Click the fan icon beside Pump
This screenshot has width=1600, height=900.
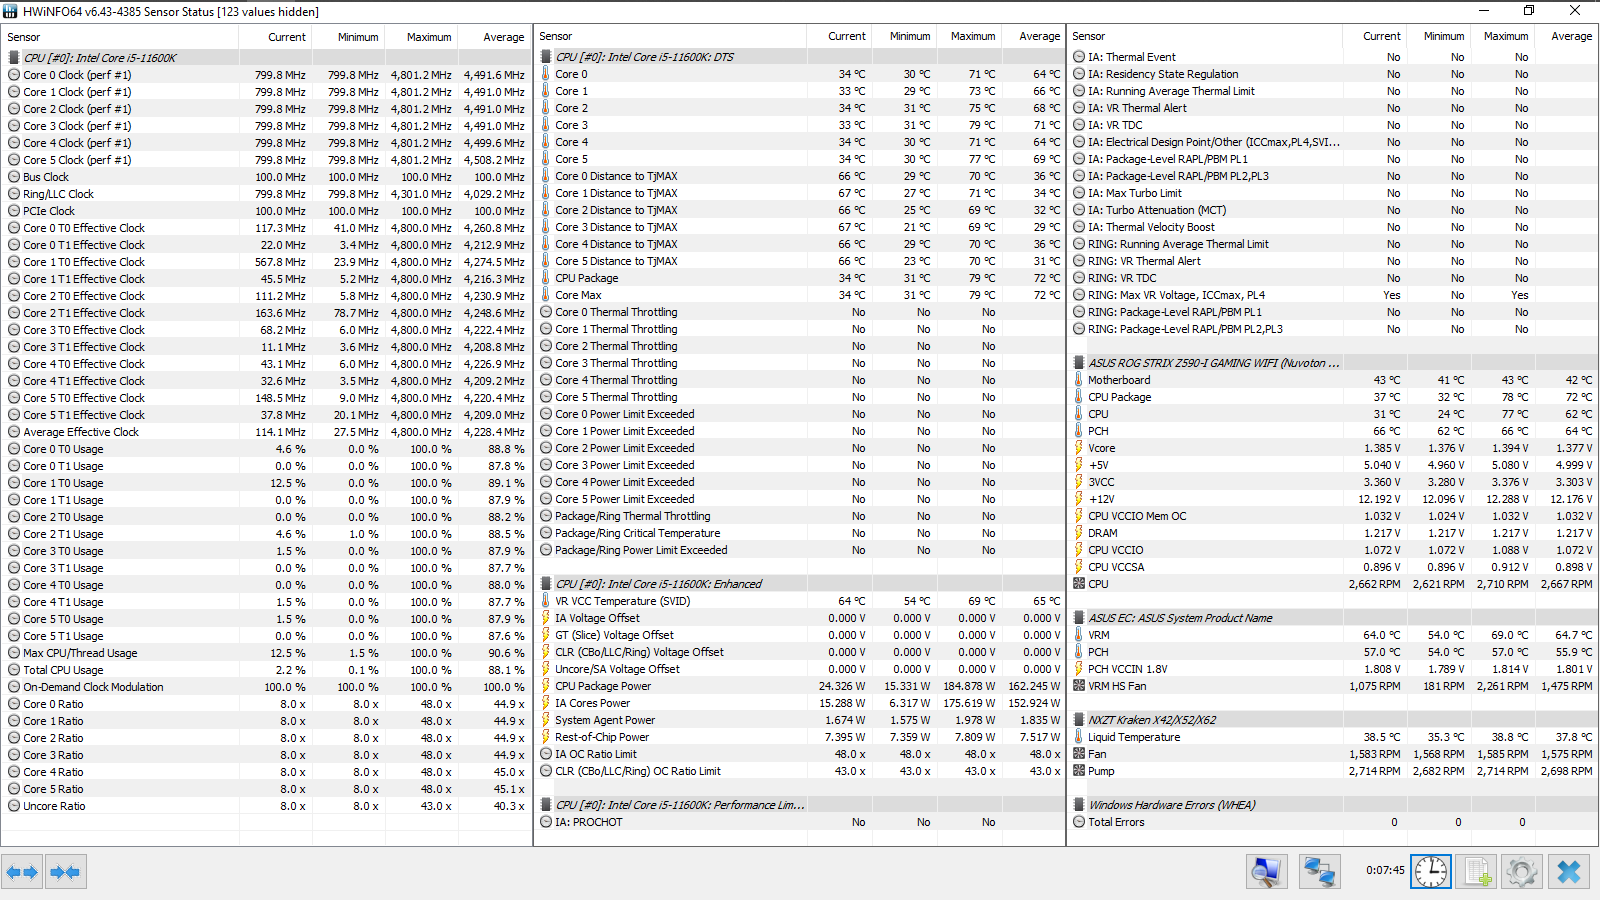point(1079,771)
